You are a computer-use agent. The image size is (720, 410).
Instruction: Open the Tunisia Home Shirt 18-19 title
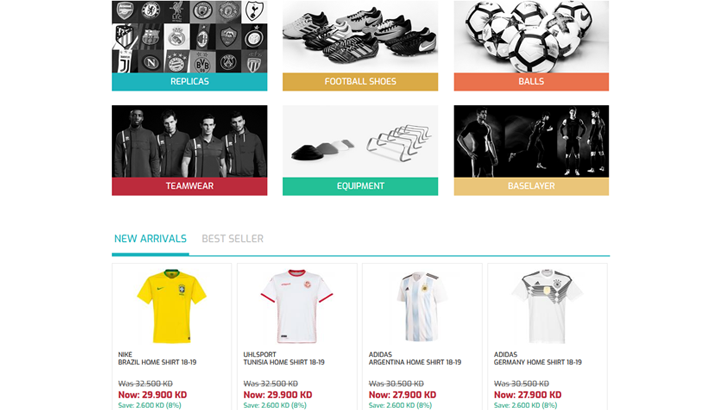tap(284, 362)
